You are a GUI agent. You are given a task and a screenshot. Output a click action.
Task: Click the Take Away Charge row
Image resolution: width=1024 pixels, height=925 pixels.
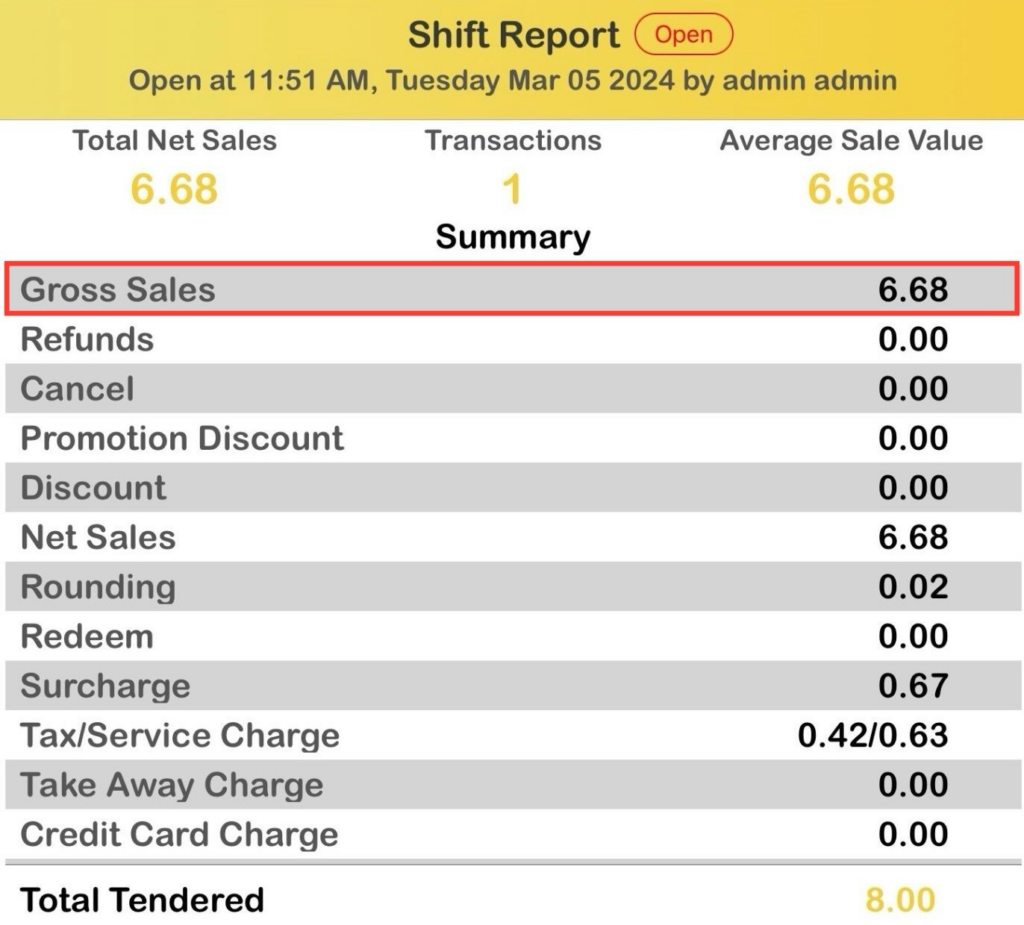[x=512, y=785]
